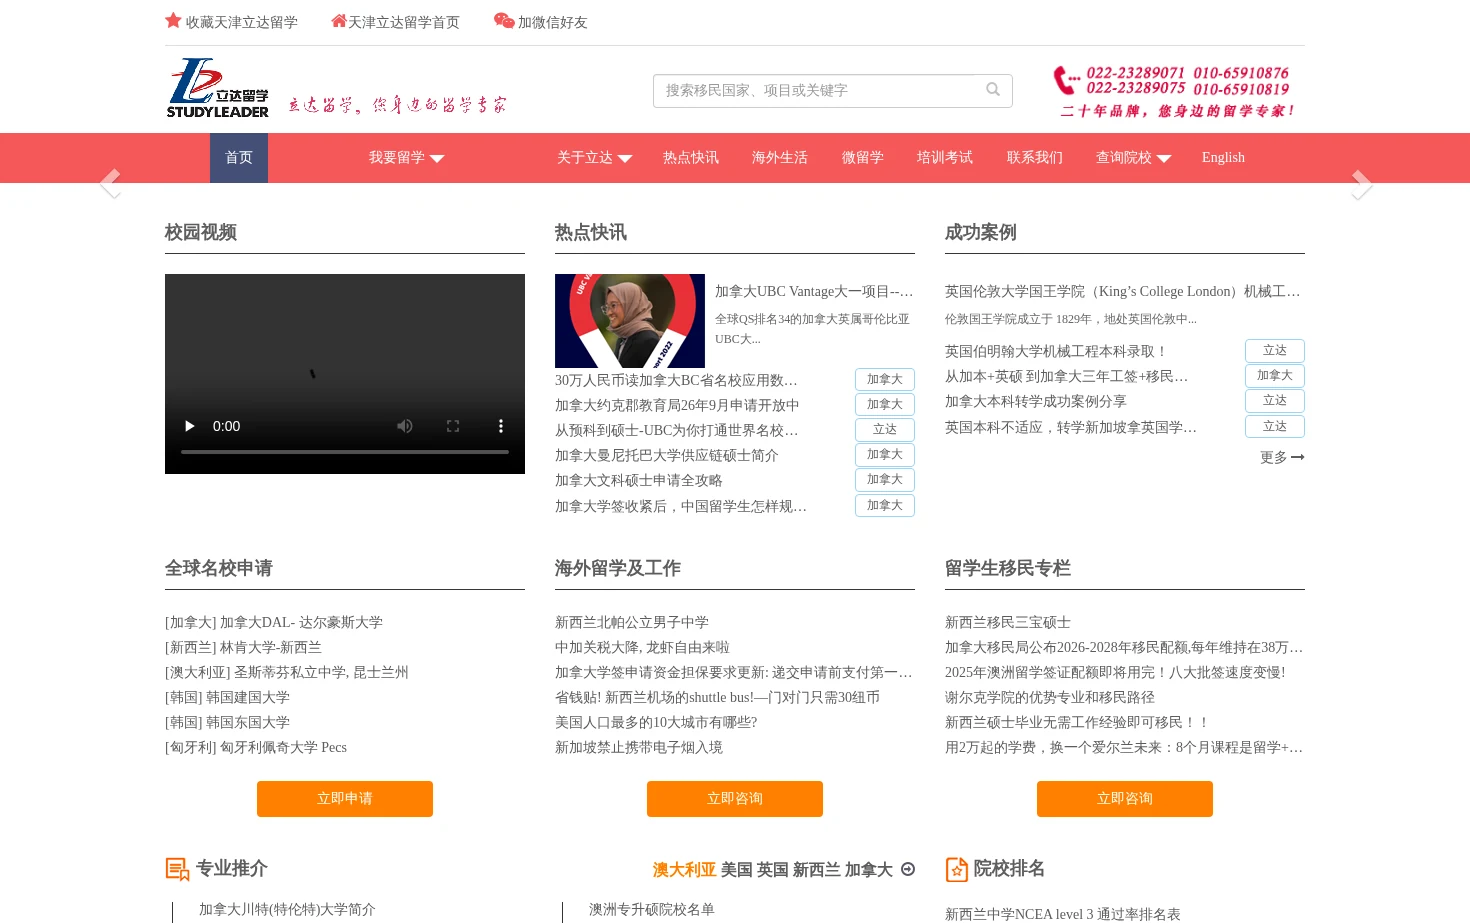Click the video progress bar
Viewport: 1470px width, 923px height.
click(345, 452)
